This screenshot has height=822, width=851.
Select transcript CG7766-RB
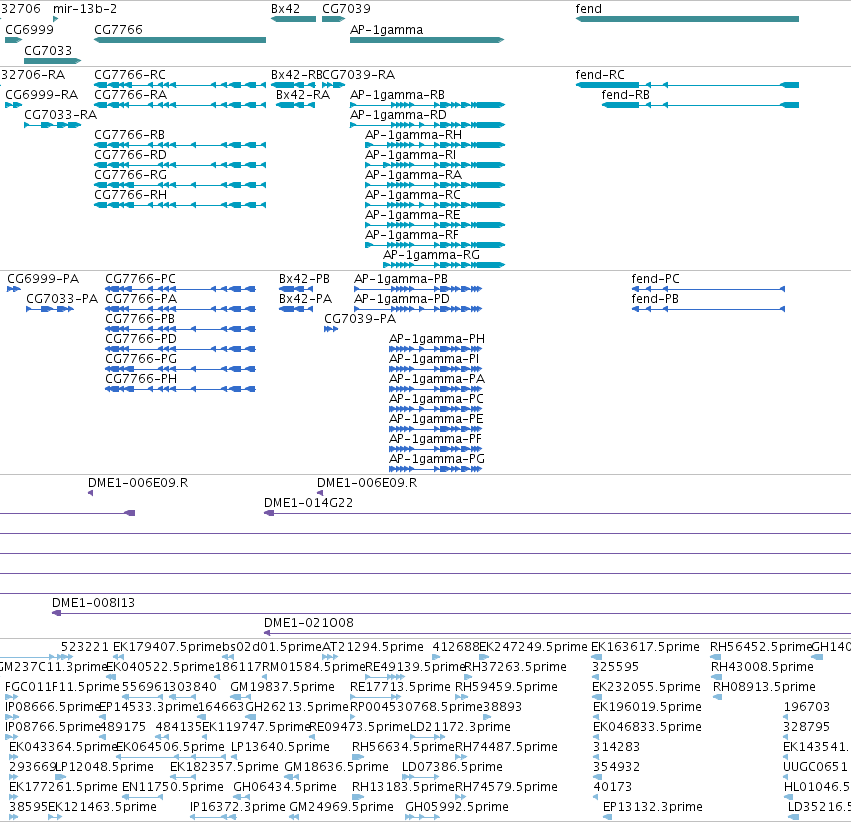[129, 135]
